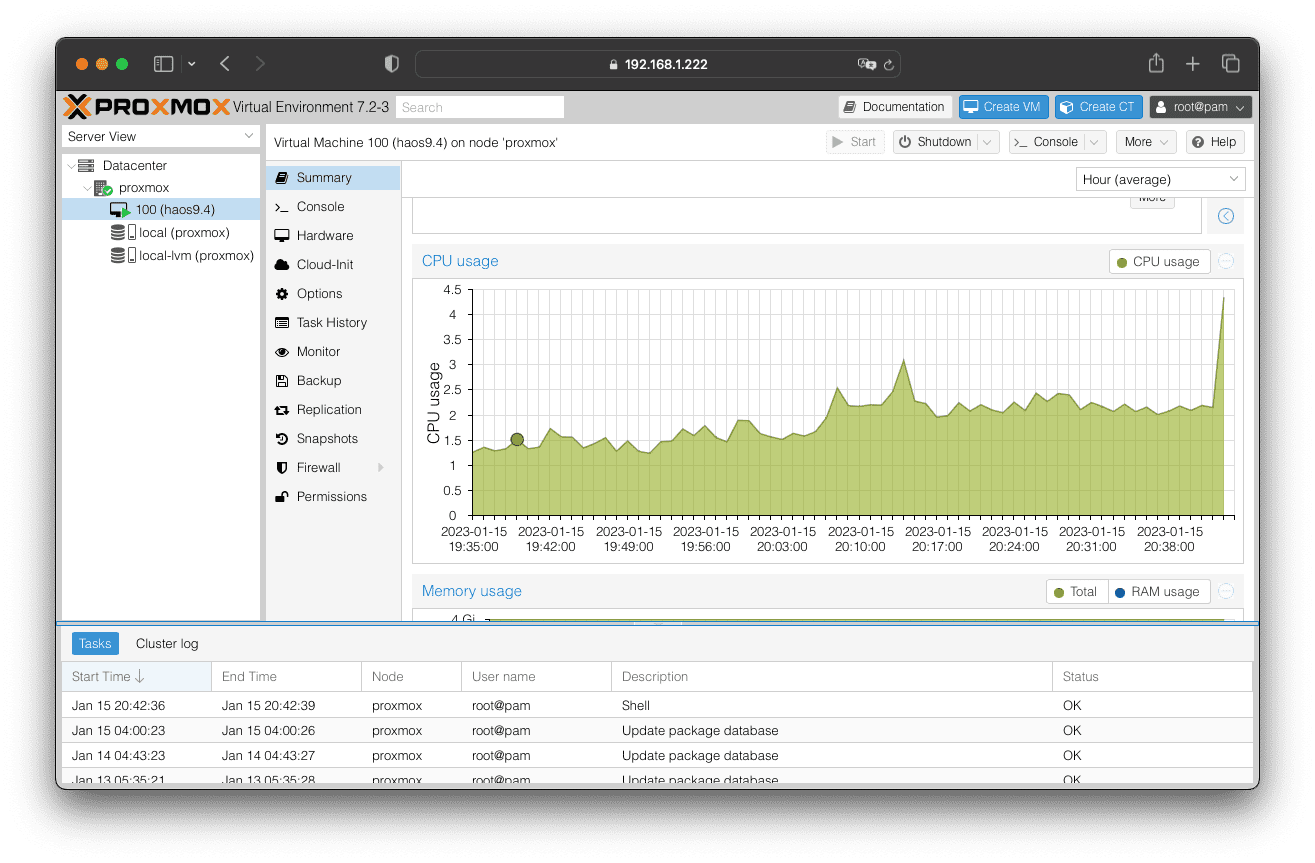Image resolution: width=1315 pixels, height=863 pixels.
Task: Open the Backup floppy disk icon
Action: (x=281, y=381)
